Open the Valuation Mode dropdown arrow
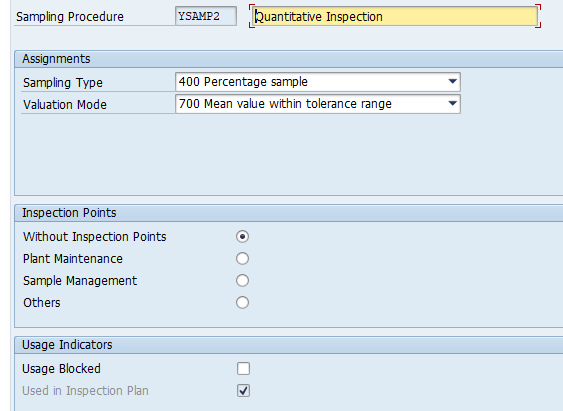Screen dimensions: 563x411 pos(452,104)
